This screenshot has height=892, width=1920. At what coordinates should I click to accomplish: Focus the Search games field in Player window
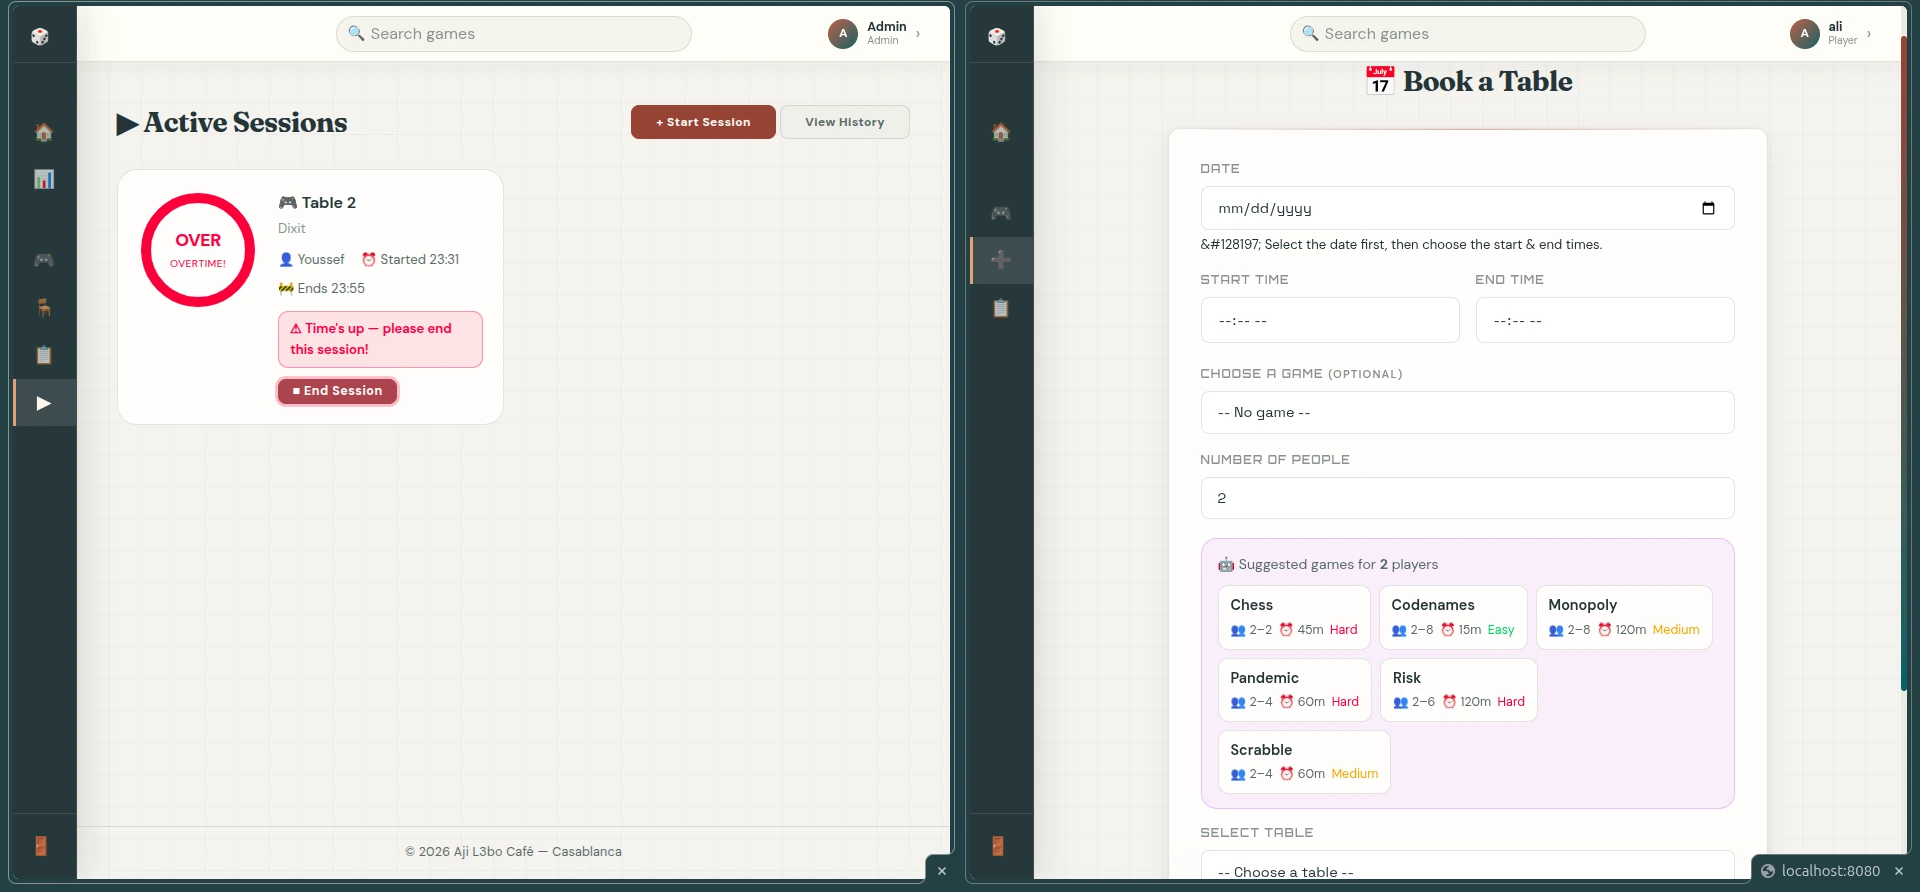1468,34
